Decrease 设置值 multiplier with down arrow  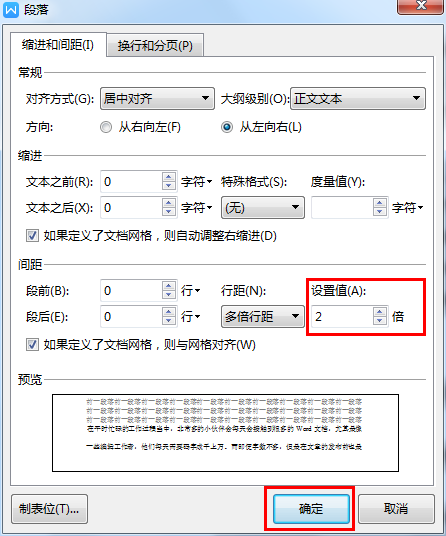[380, 321]
